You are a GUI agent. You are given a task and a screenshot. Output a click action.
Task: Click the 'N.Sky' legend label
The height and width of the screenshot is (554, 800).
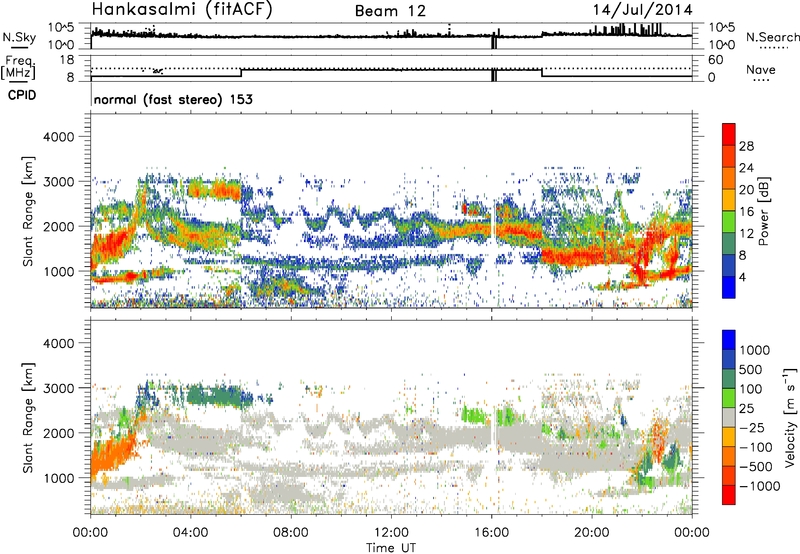19,37
